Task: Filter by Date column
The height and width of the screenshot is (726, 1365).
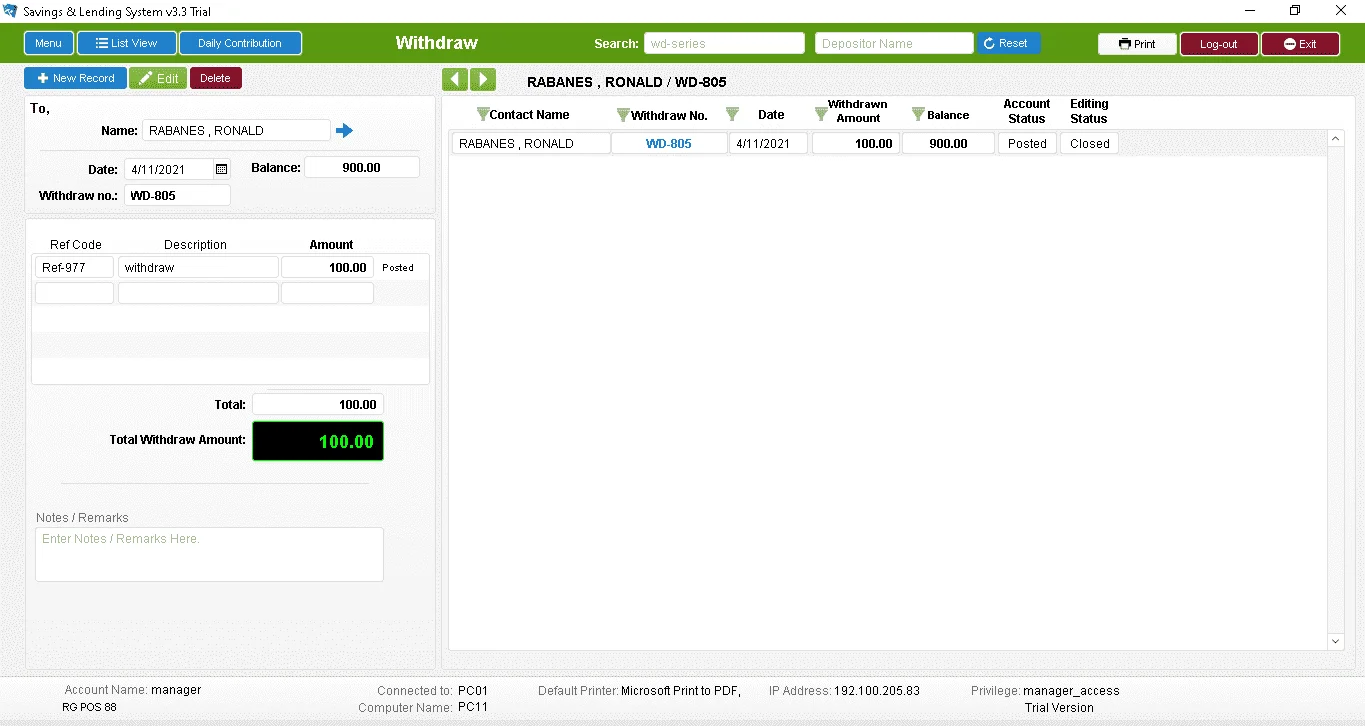Action: (x=732, y=114)
